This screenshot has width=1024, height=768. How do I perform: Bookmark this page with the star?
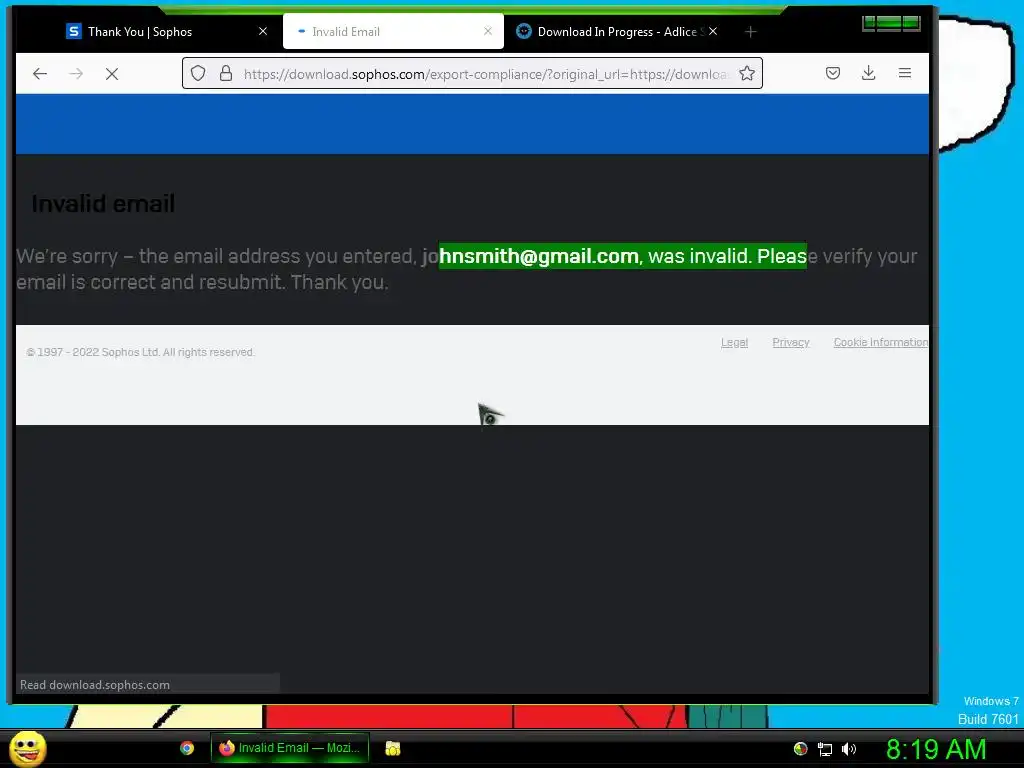click(747, 73)
